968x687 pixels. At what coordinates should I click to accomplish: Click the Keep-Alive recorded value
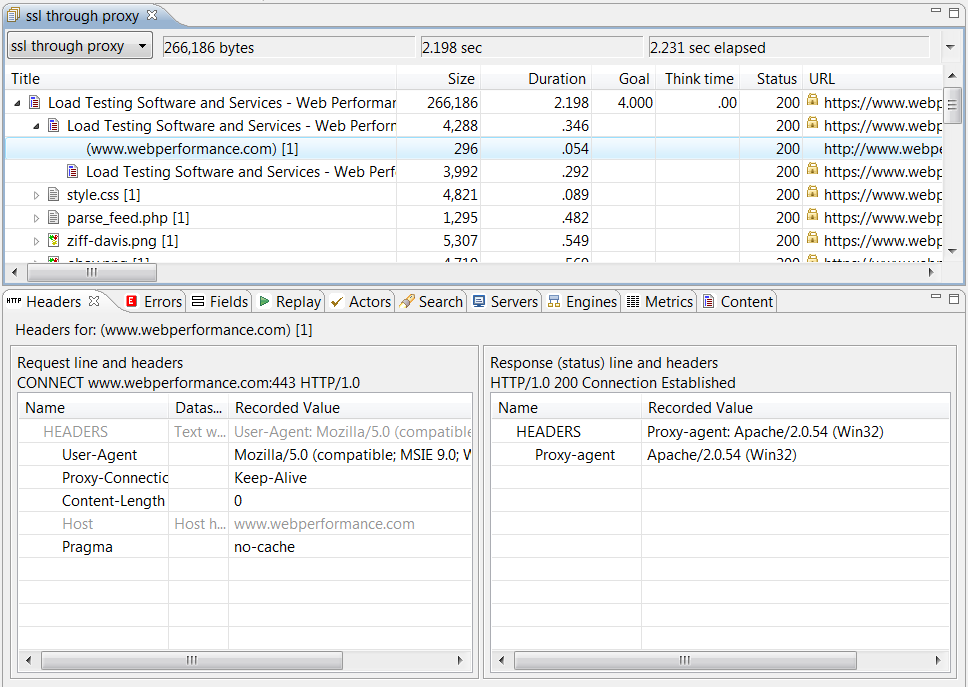coord(270,478)
